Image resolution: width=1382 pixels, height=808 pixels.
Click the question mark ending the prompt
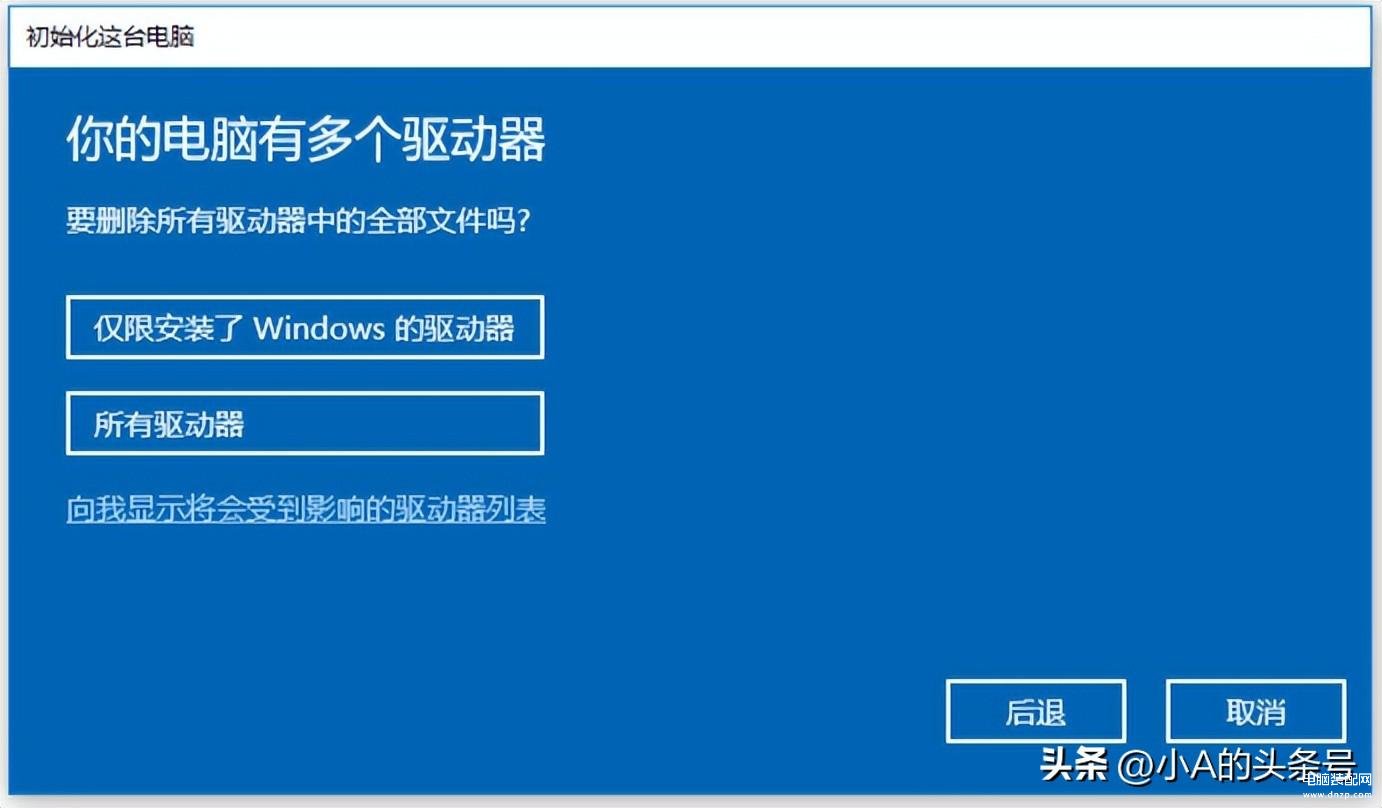tap(523, 220)
